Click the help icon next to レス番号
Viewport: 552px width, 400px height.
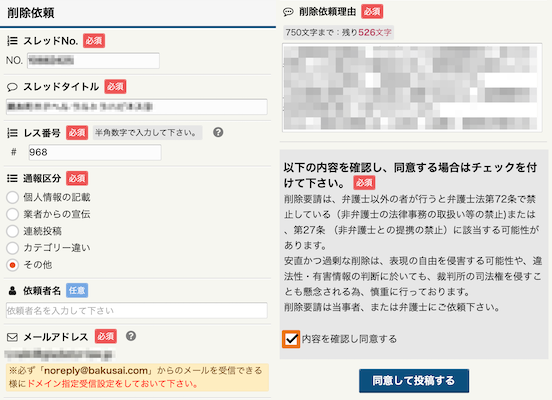[218, 132]
